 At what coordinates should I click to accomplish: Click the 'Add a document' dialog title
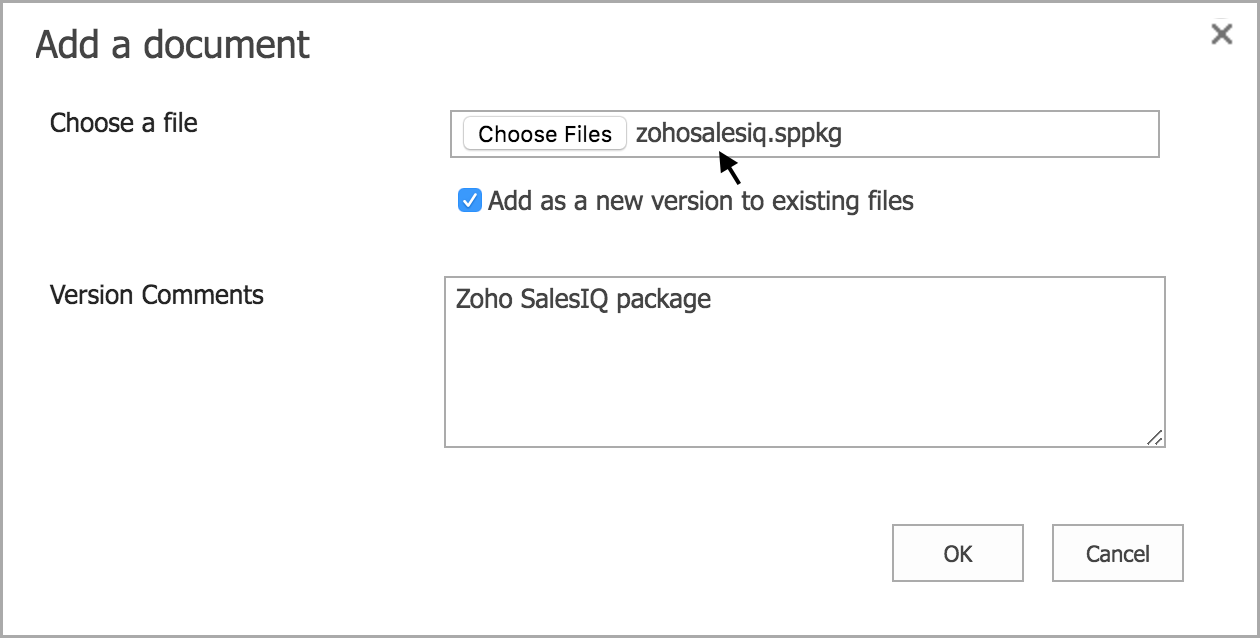tap(173, 45)
